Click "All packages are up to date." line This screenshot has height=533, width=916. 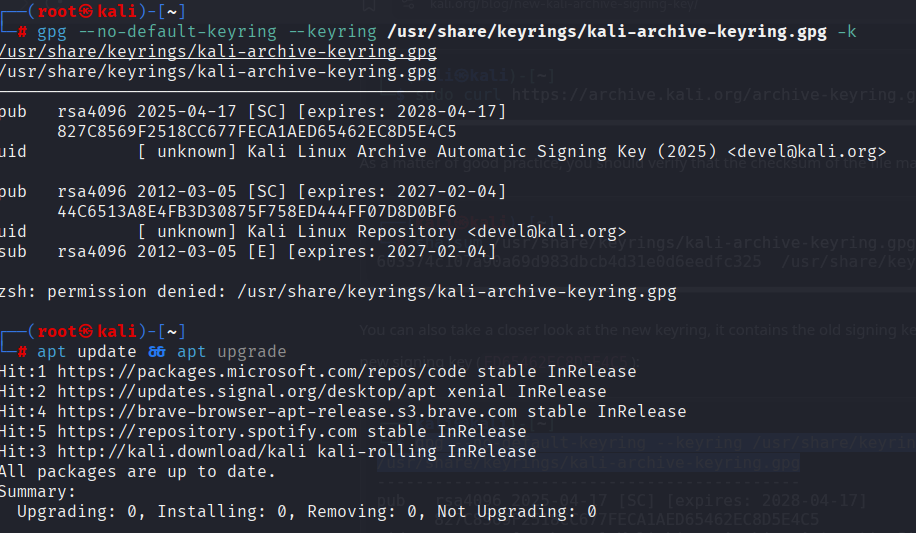coord(138,472)
